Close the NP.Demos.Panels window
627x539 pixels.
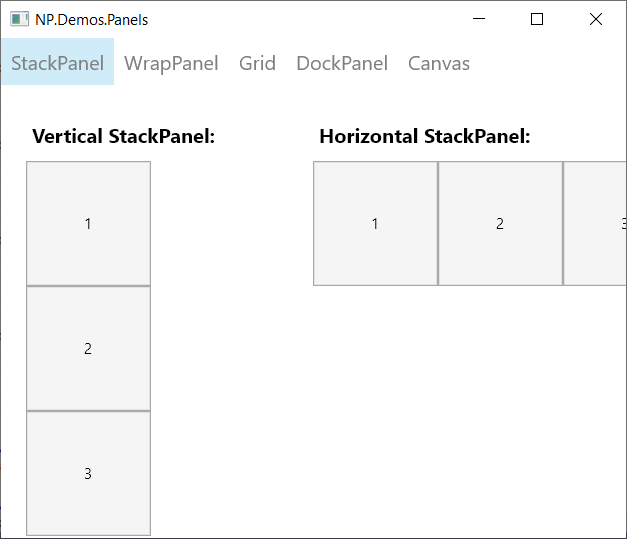[x=595, y=19]
